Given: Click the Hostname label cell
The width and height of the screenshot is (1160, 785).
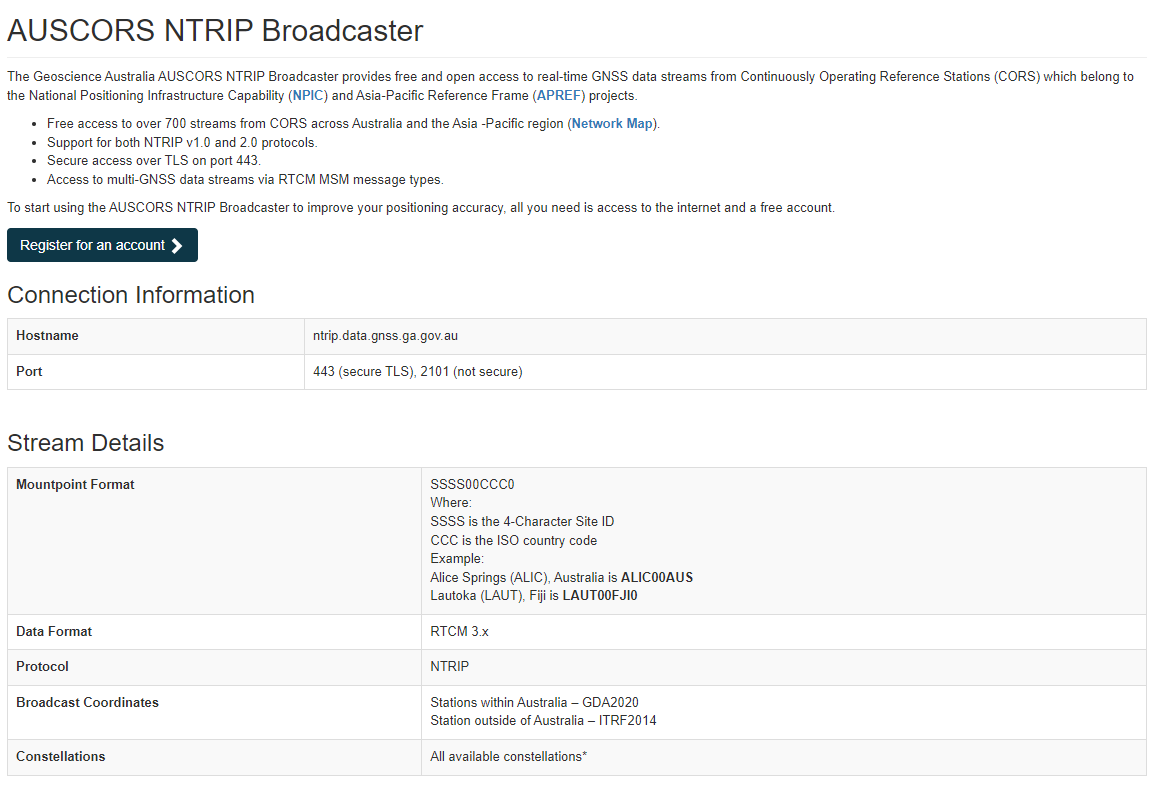Looking at the screenshot, I should click(x=156, y=336).
